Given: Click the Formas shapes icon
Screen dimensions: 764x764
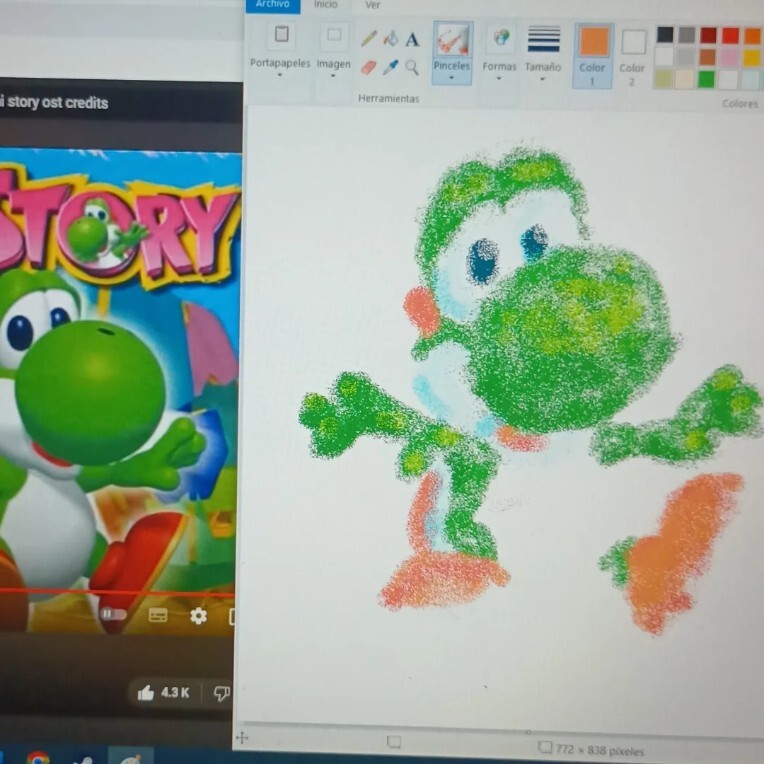Looking at the screenshot, I should [x=500, y=38].
